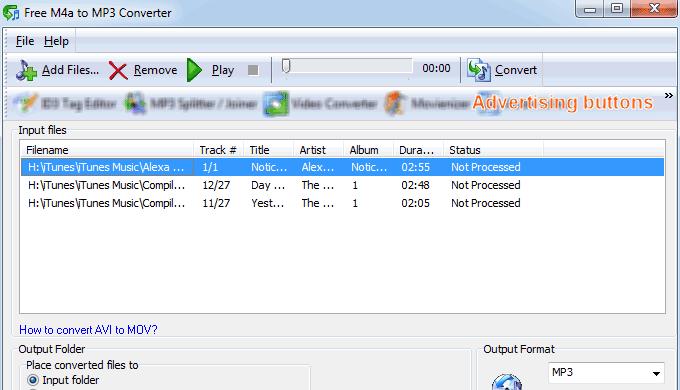Sort by Album column header
Screen dimensions: 680x390
click(x=369, y=150)
